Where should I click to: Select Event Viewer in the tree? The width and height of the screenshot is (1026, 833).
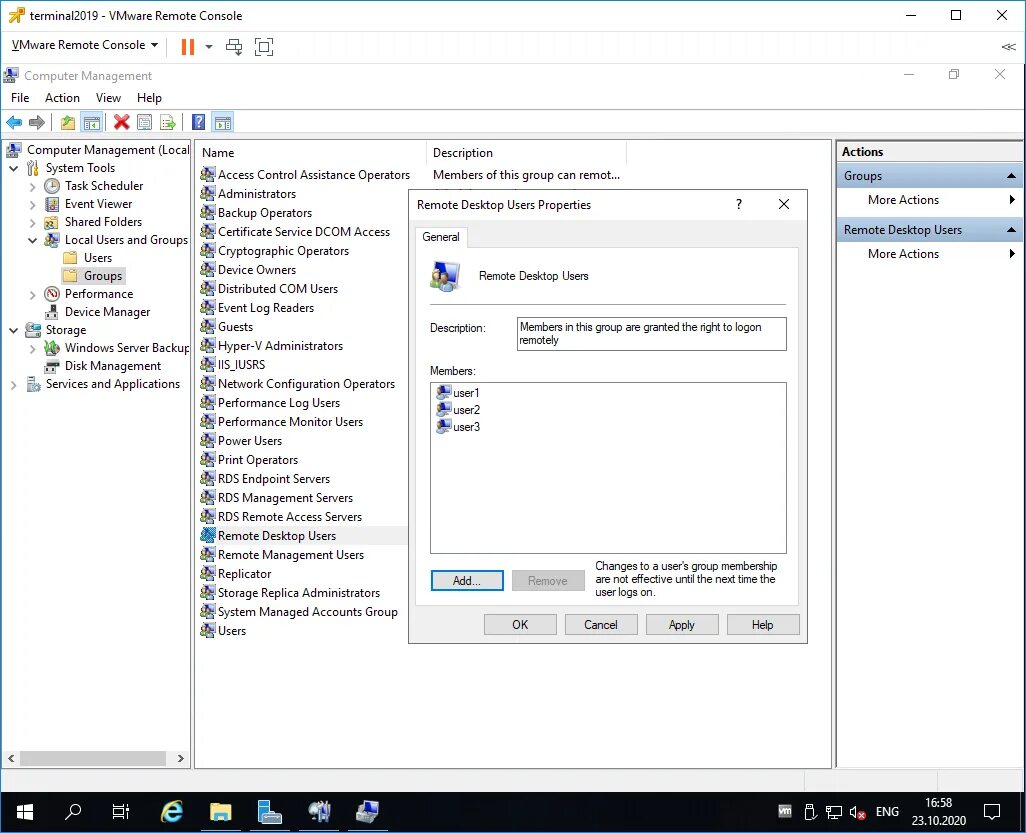pos(98,204)
